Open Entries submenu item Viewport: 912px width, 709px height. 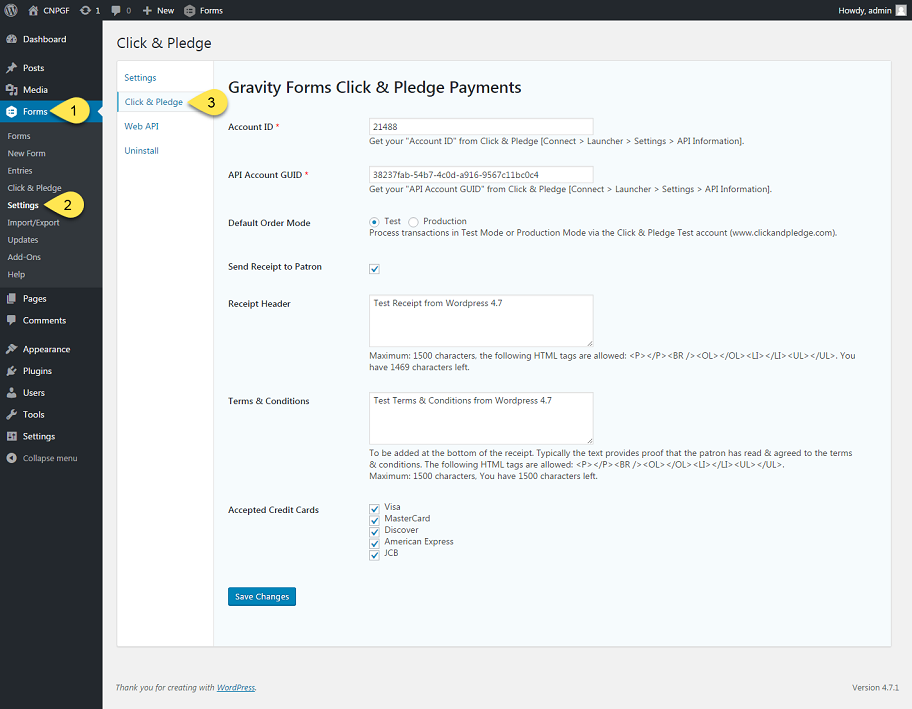coord(20,171)
